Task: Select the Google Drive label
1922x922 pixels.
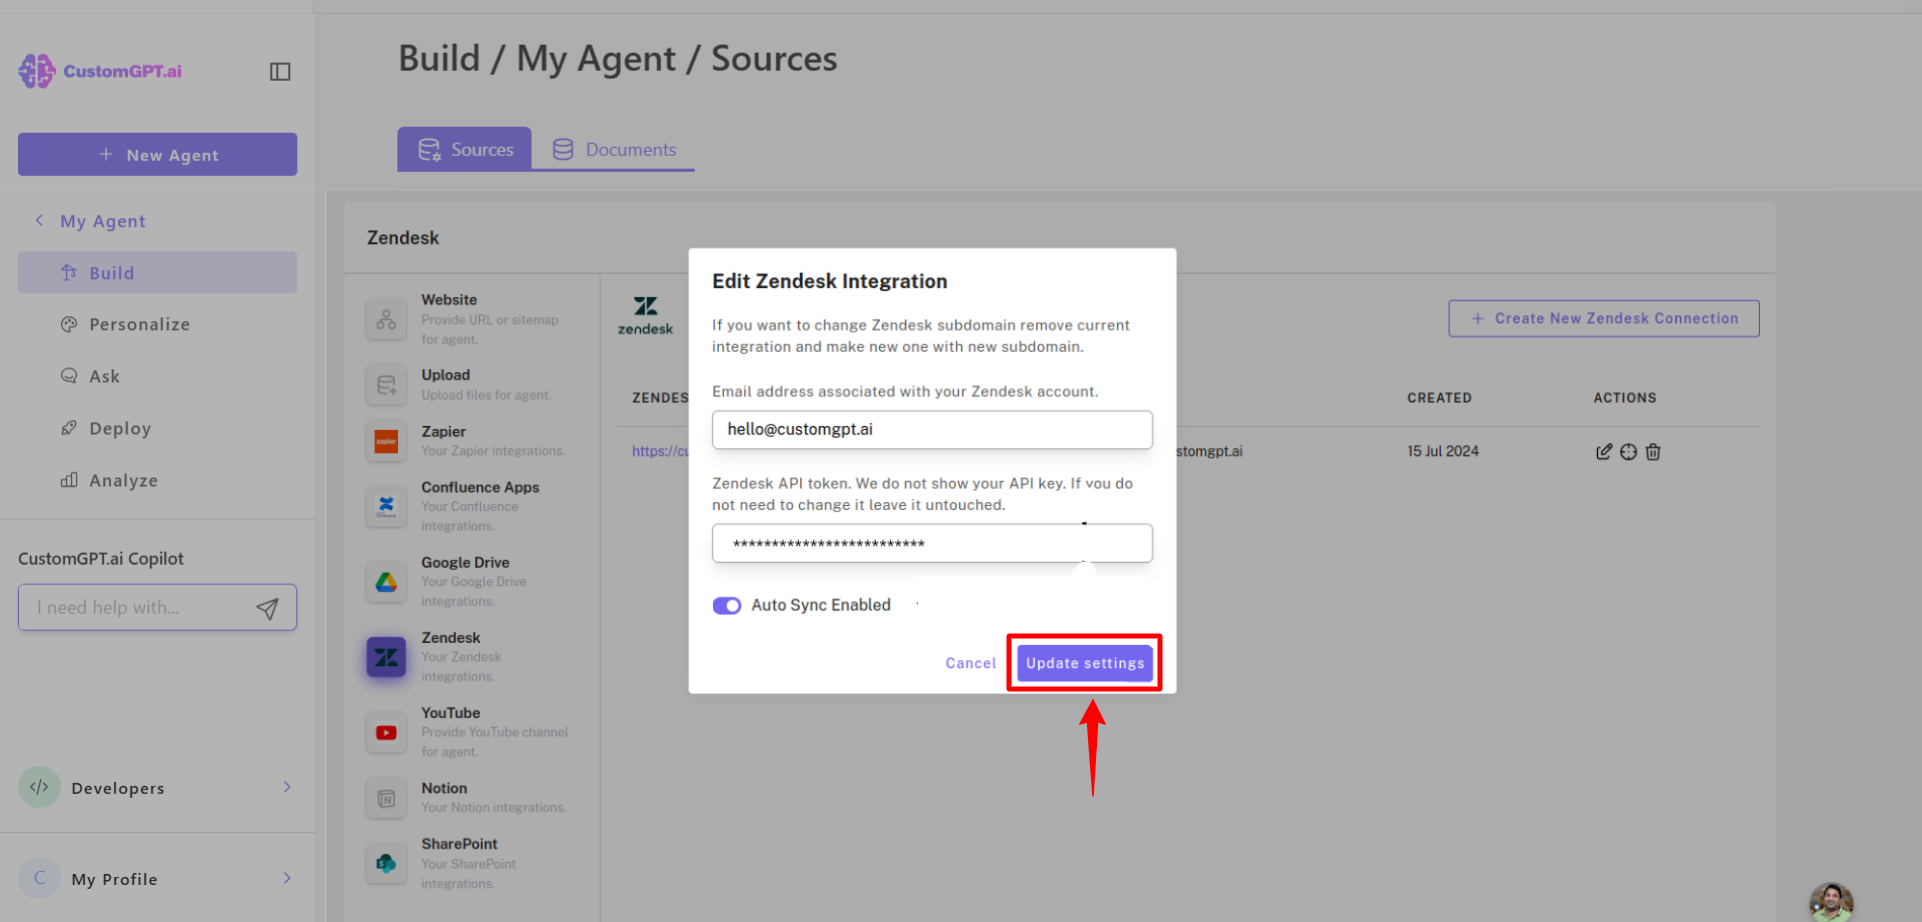Action: 465,562
